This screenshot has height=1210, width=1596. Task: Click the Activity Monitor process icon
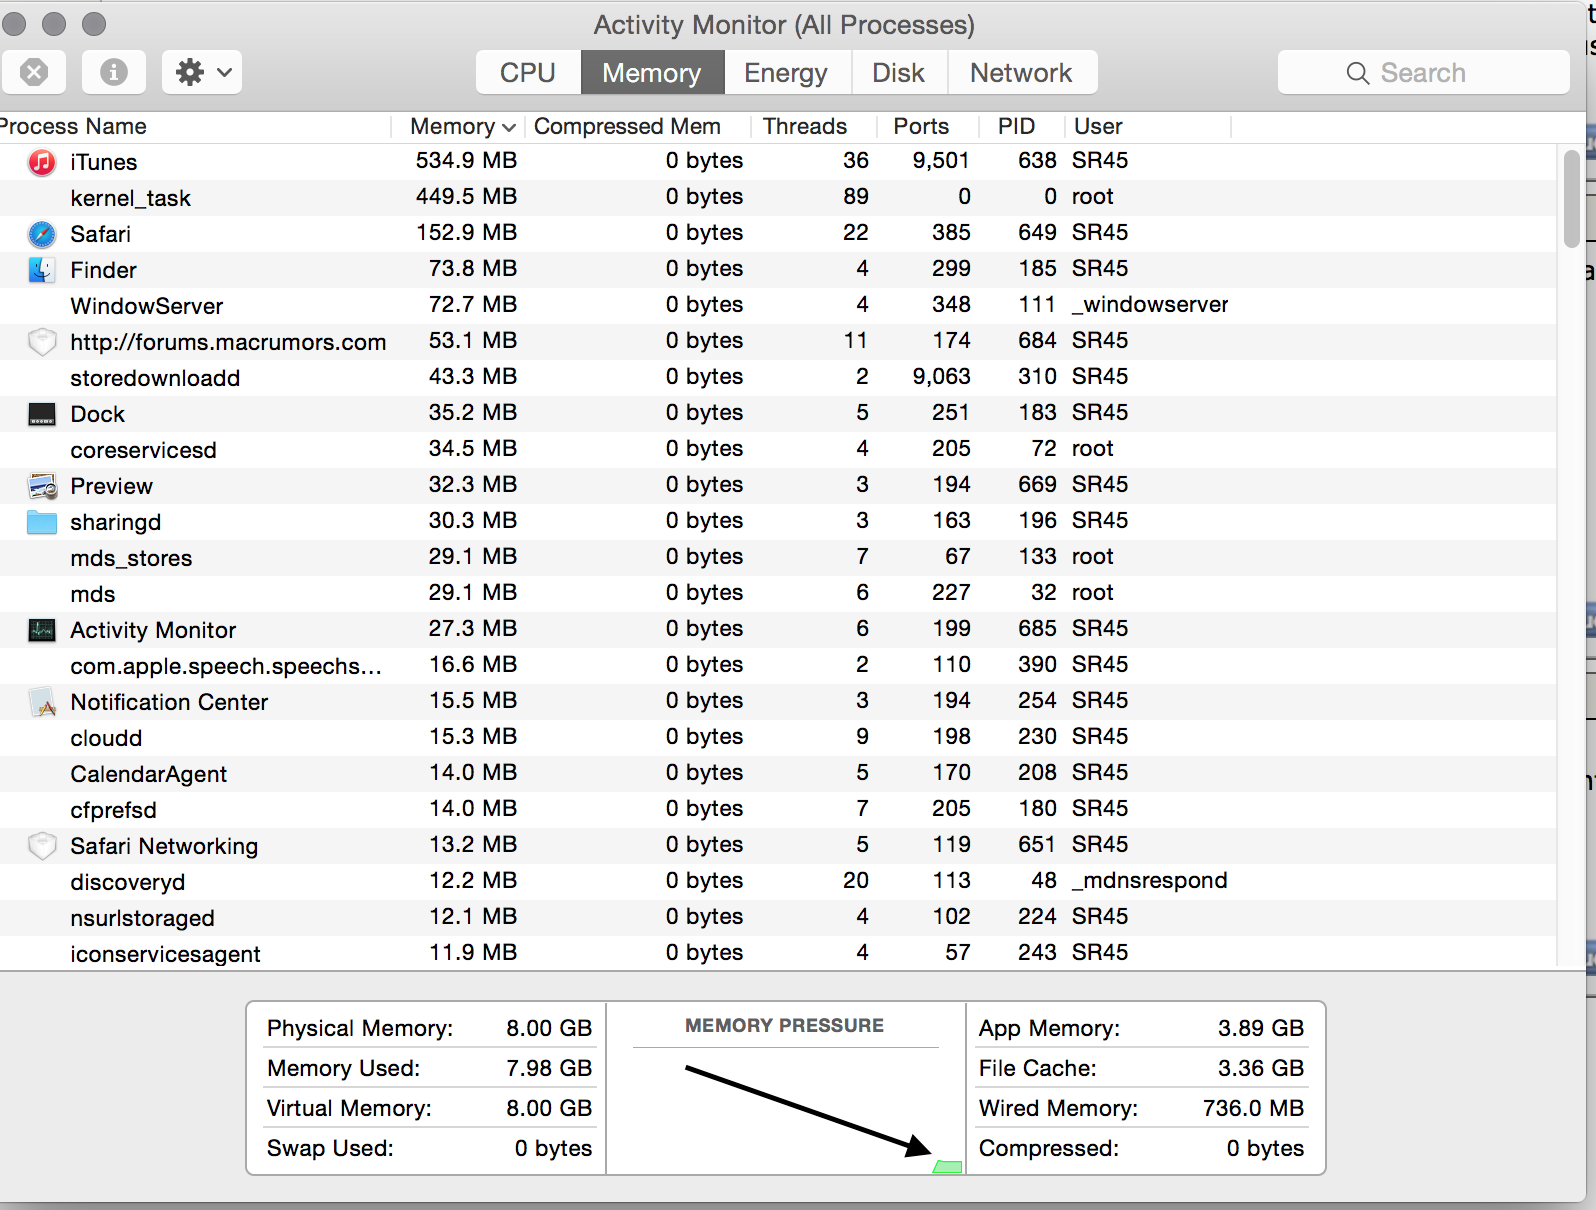click(42, 630)
